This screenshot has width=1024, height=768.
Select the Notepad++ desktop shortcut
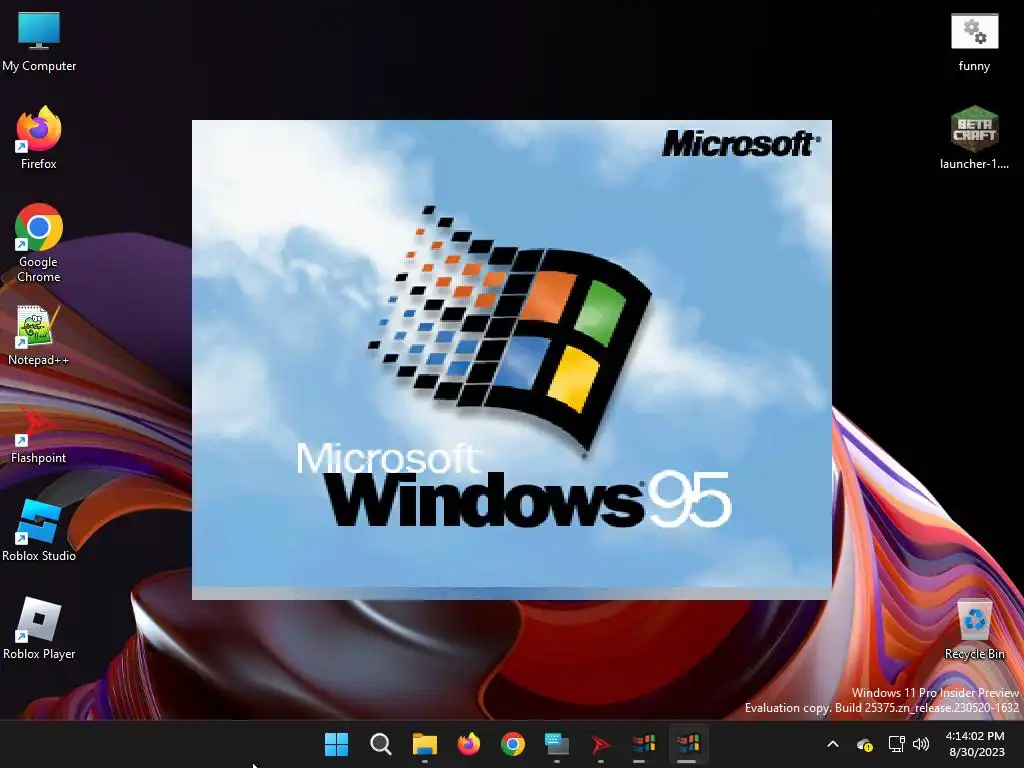[39, 335]
